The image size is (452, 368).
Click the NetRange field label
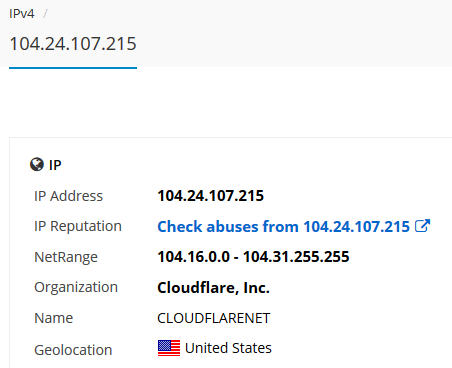(x=66, y=257)
